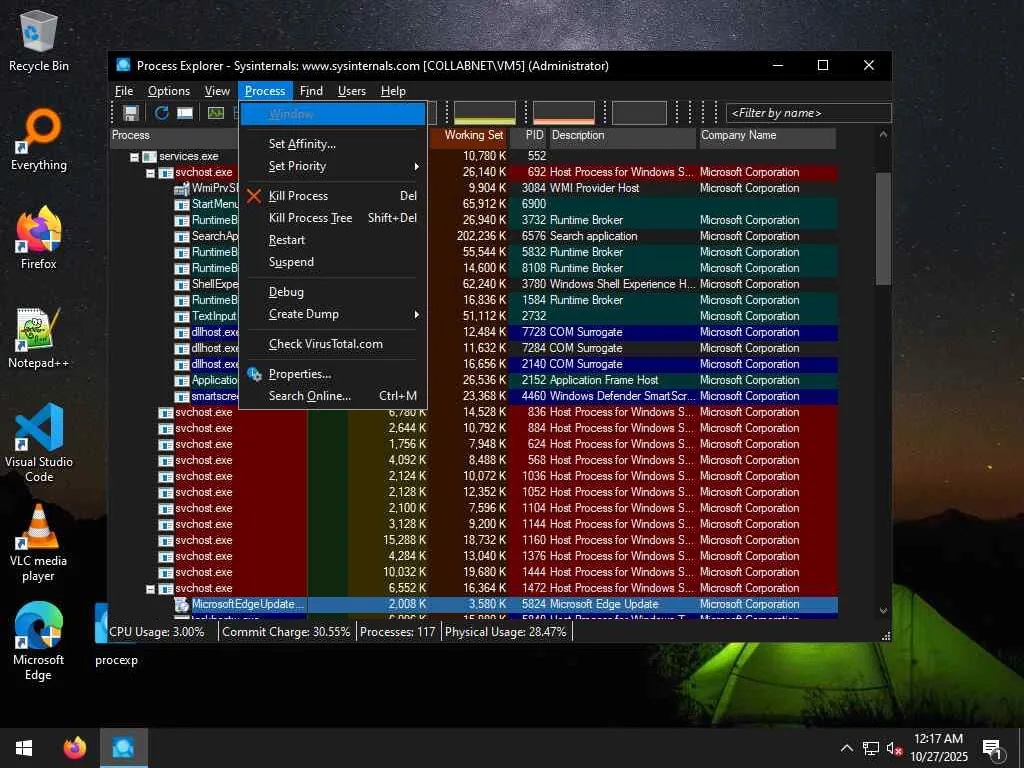The image size is (1024, 768).
Task: Click the Filter by name input field
Action: 808,113
